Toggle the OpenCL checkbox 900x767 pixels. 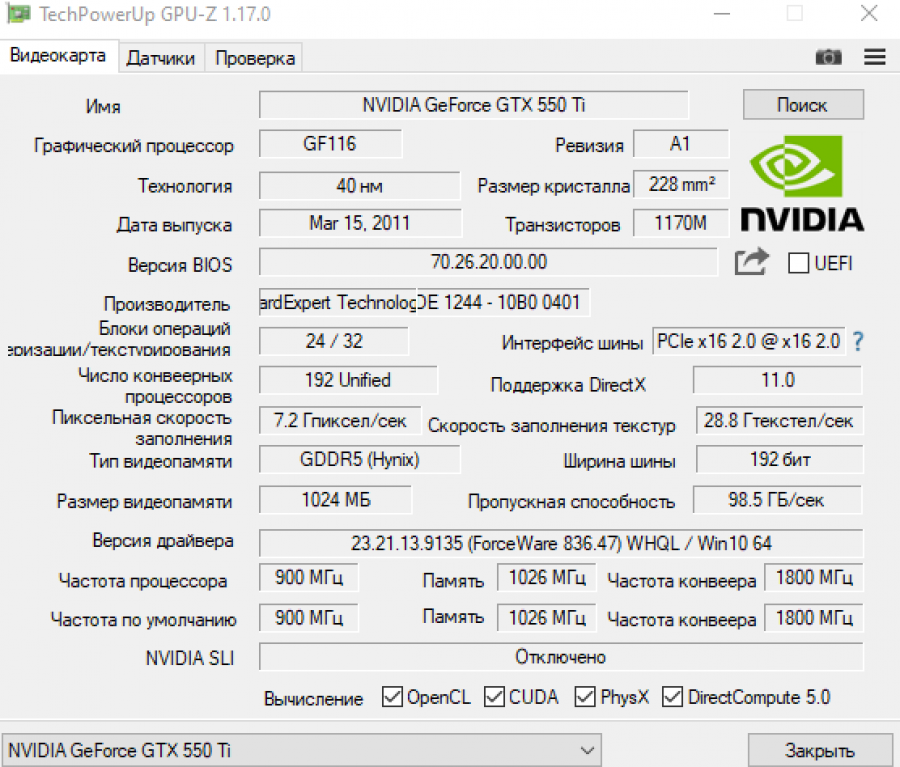point(392,697)
